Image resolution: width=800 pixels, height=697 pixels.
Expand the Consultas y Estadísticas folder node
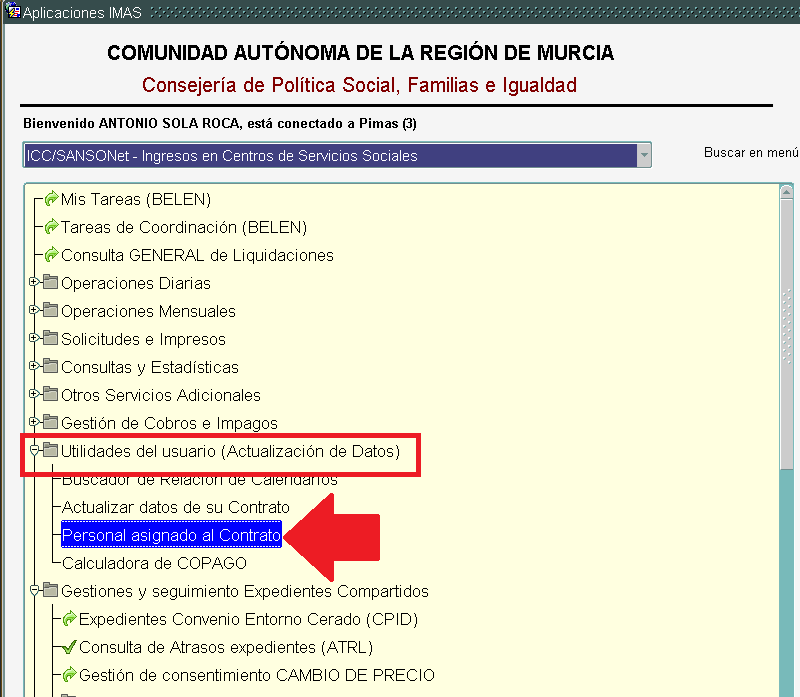(x=34, y=367)
